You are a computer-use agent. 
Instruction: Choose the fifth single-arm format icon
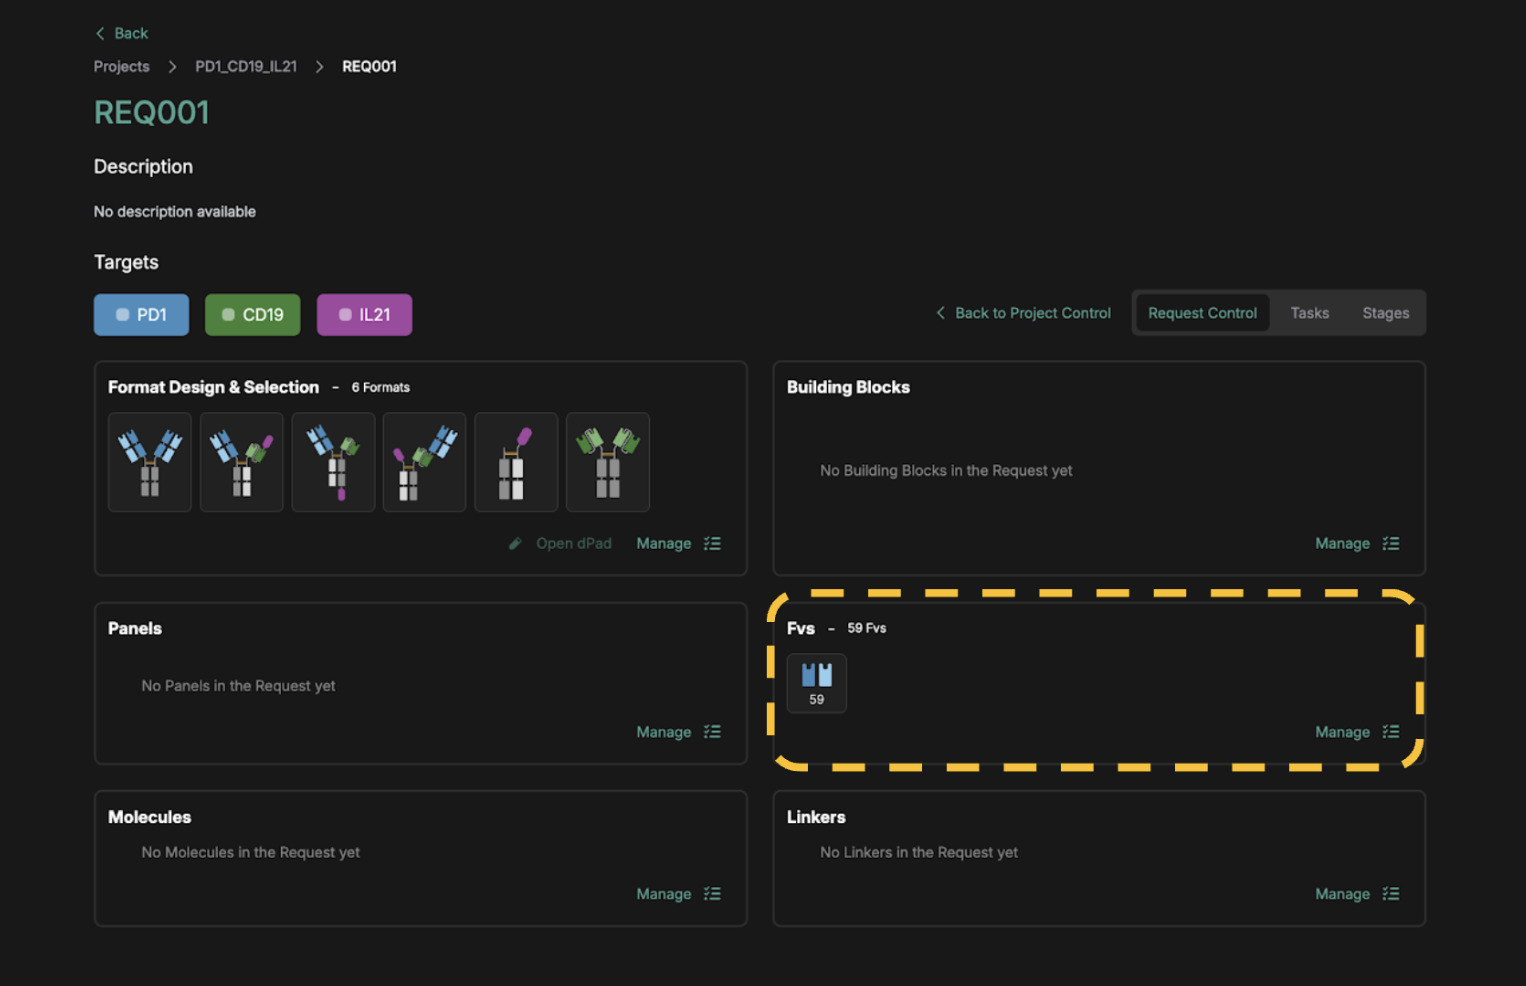(x=516, y=462)
